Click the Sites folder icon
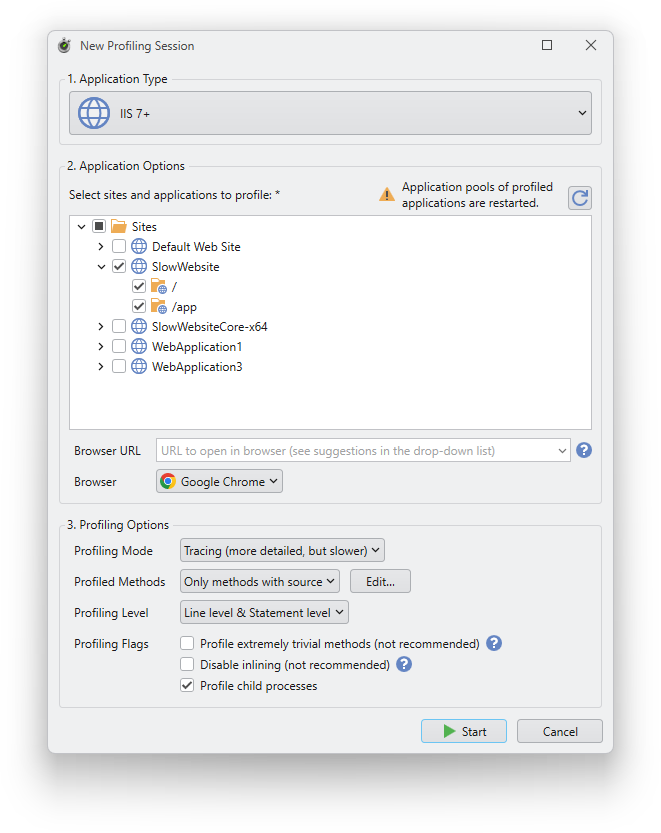This screenshot has width=661, height=833. coord(119,227)
